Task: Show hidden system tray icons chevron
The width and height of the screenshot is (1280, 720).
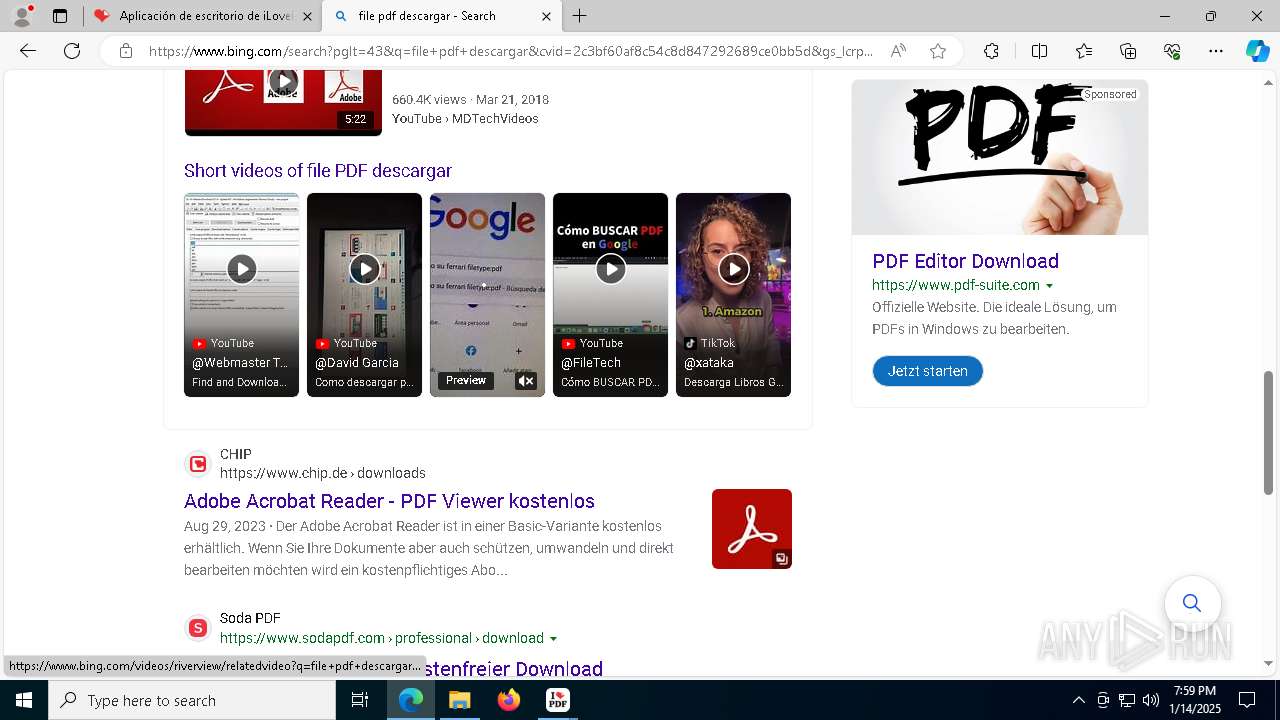Action: point(1078,700)
